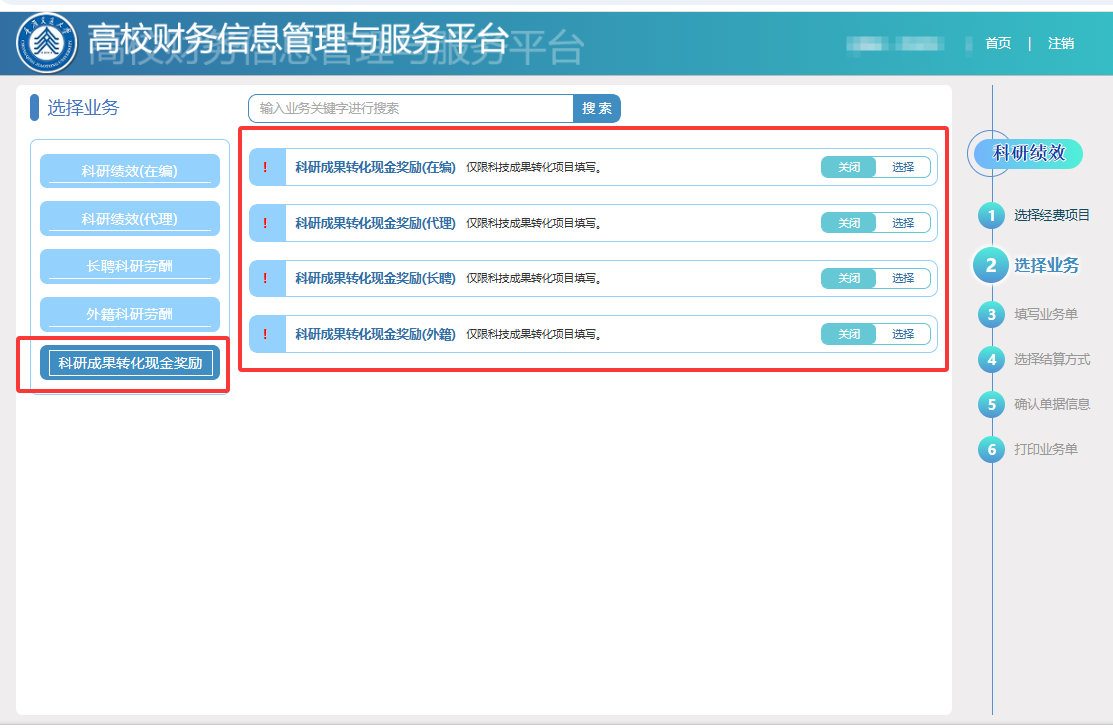This screenshot has height=728, width=1113.
Task: Select 外籍科研劳酬 in left sidebar
Action: point(130,315)
